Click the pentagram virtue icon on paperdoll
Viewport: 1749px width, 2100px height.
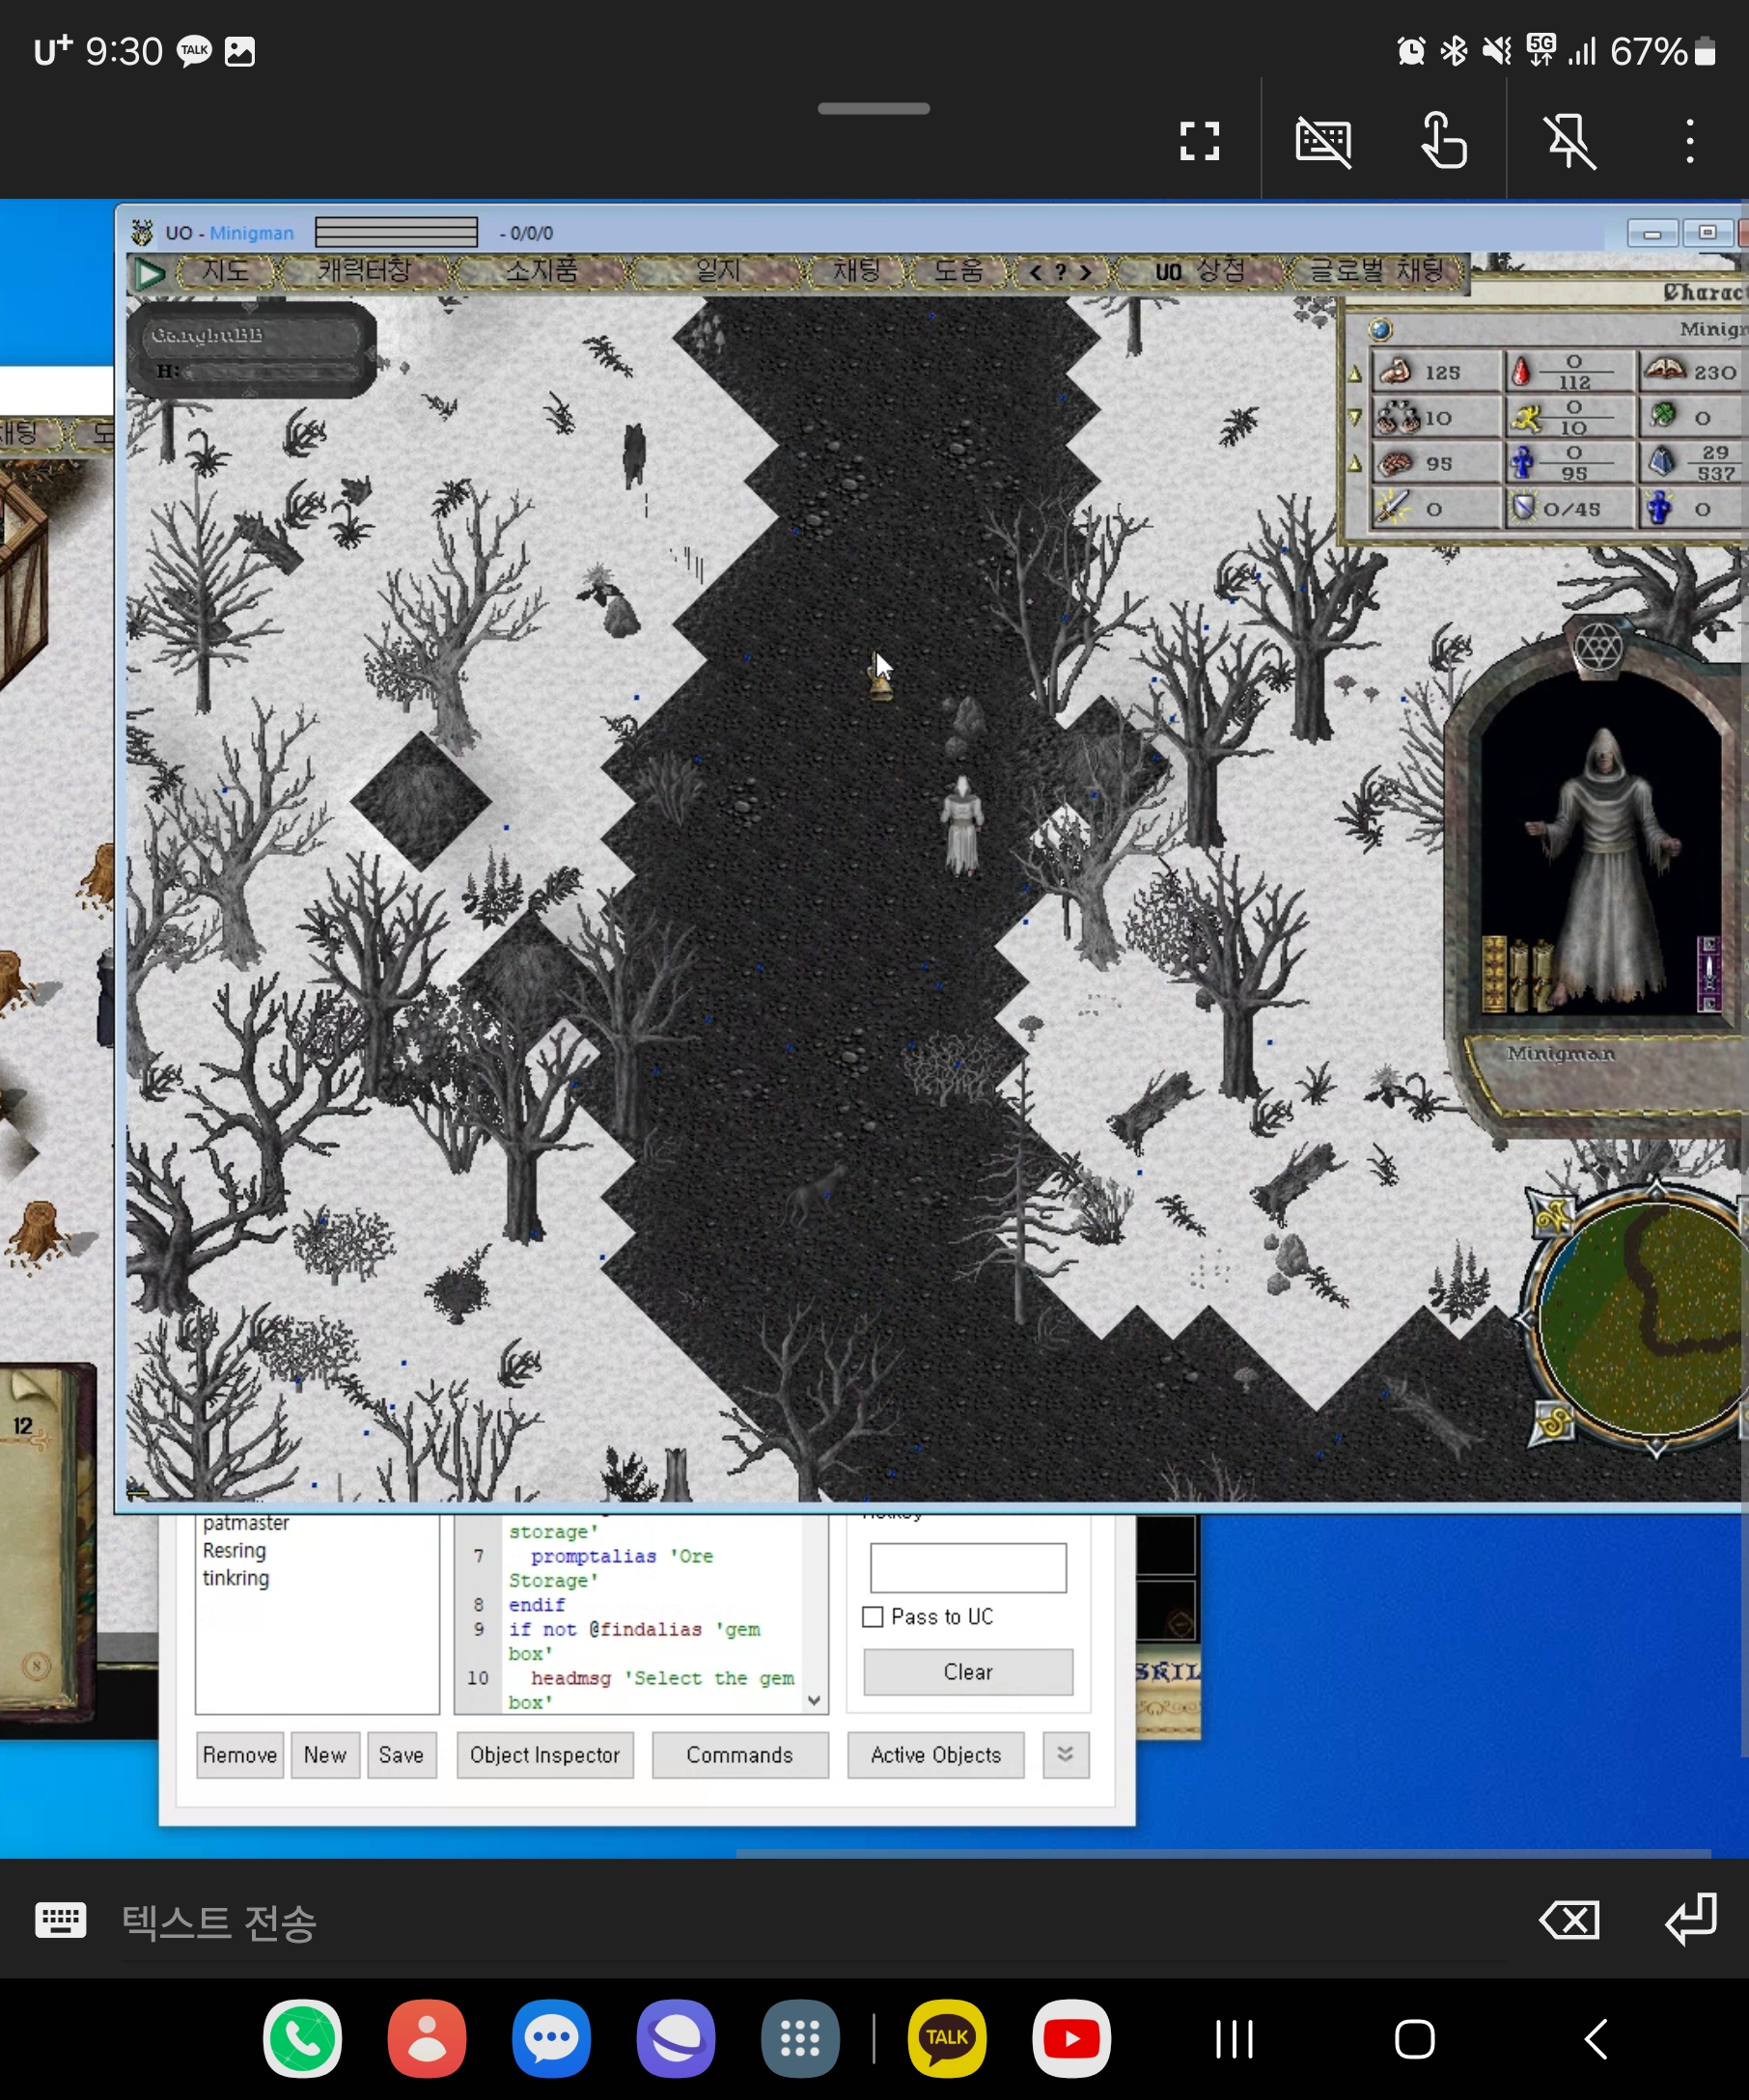click(x=1597, y=647)
